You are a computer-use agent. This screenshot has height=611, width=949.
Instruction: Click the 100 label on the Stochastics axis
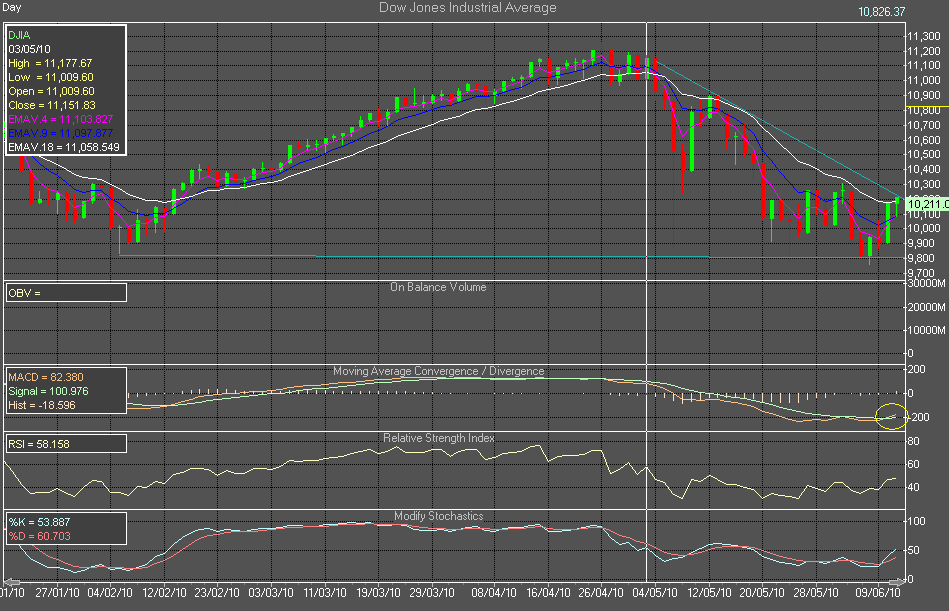(916, 521)
